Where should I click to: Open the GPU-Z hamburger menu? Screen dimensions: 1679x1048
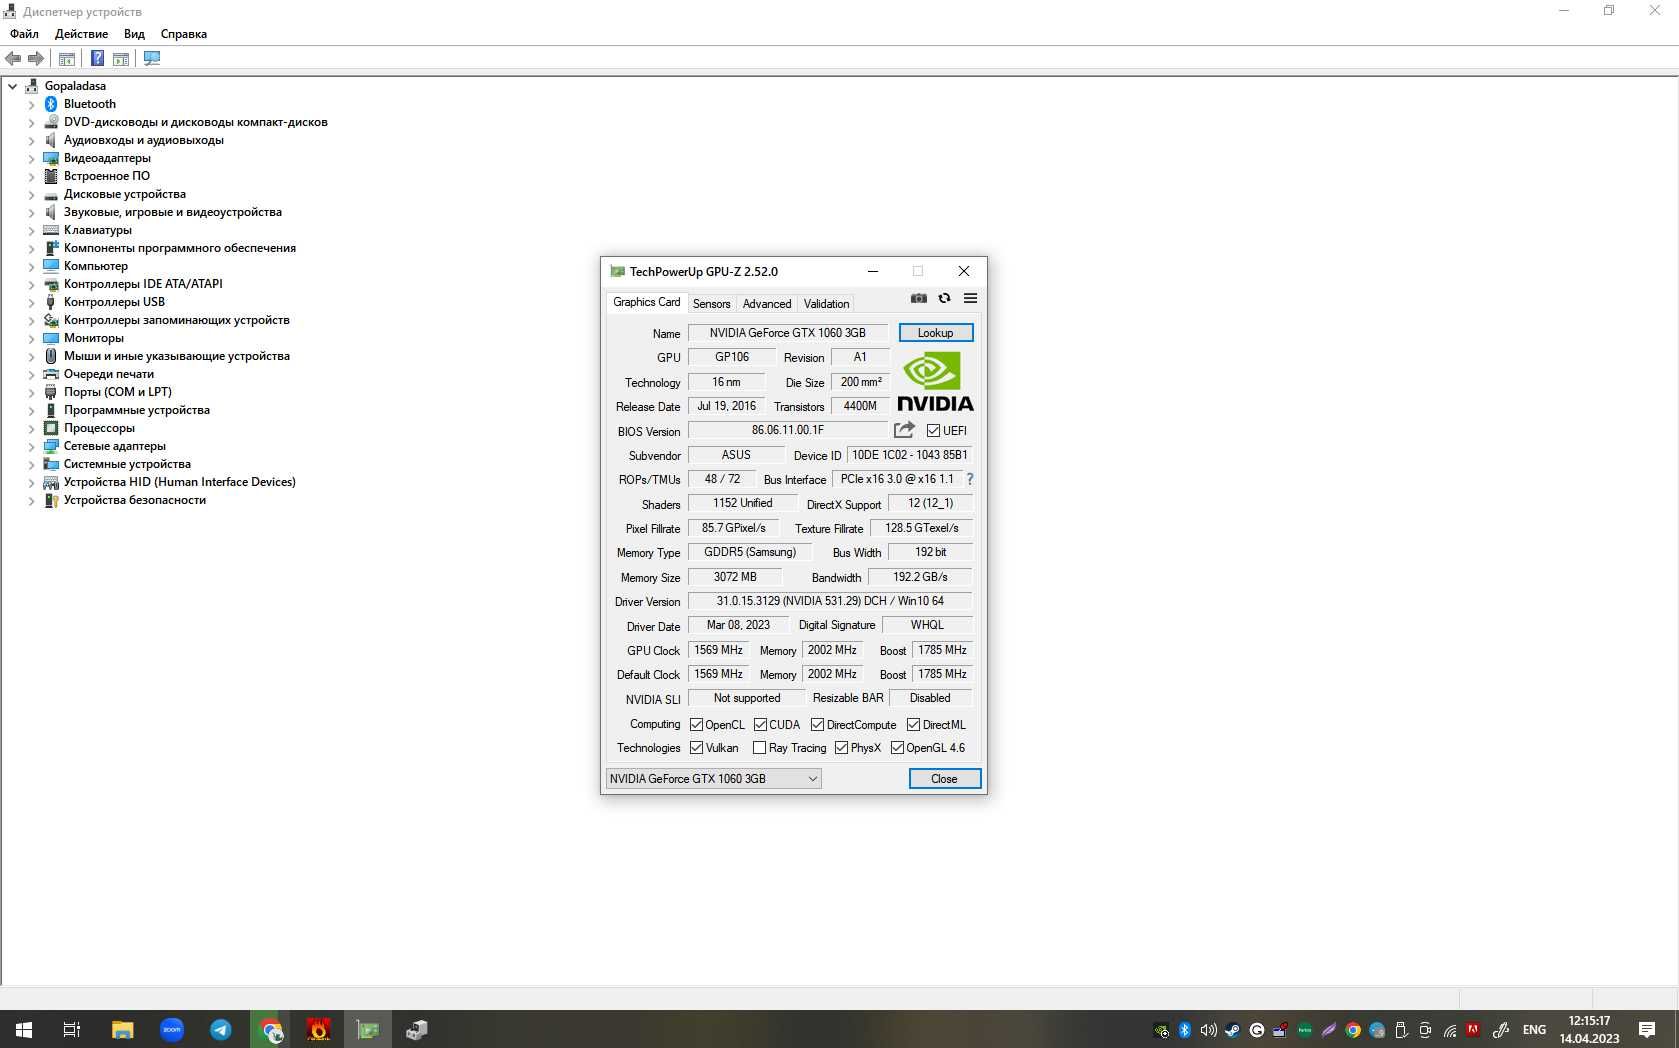point(970,298)
